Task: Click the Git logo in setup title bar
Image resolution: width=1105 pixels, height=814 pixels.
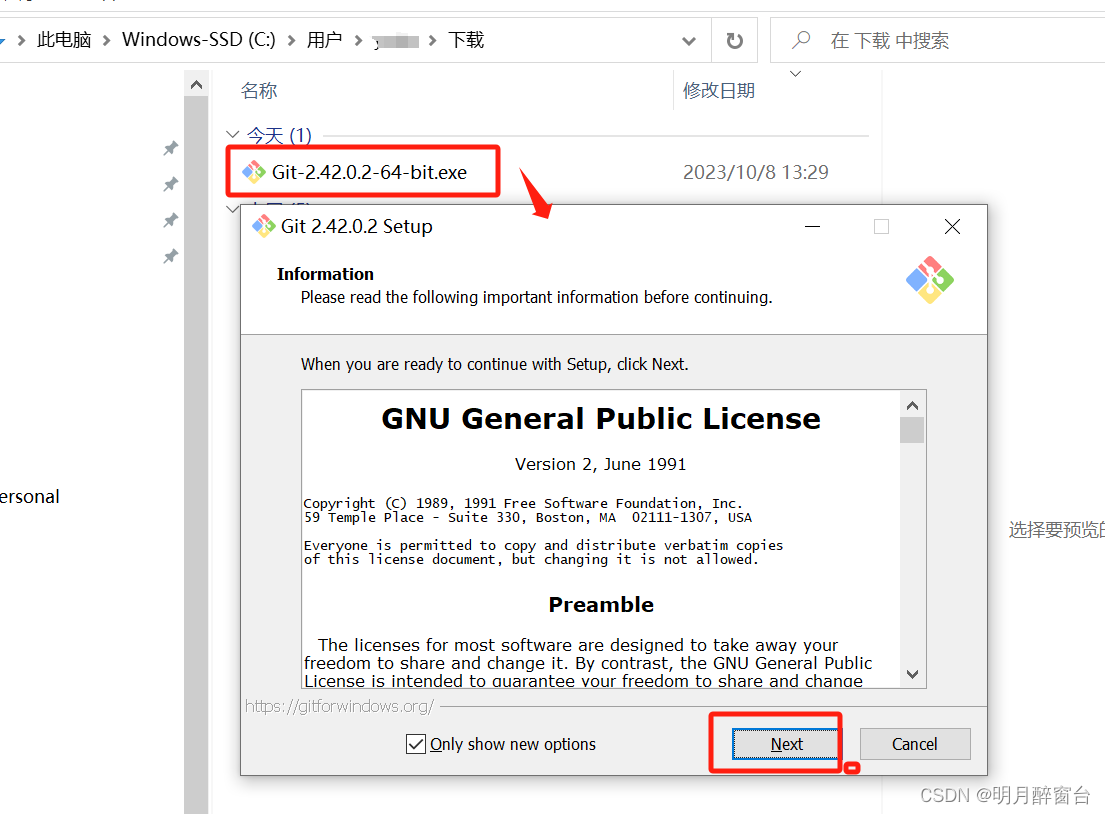Action: click(x=264, y=226)
